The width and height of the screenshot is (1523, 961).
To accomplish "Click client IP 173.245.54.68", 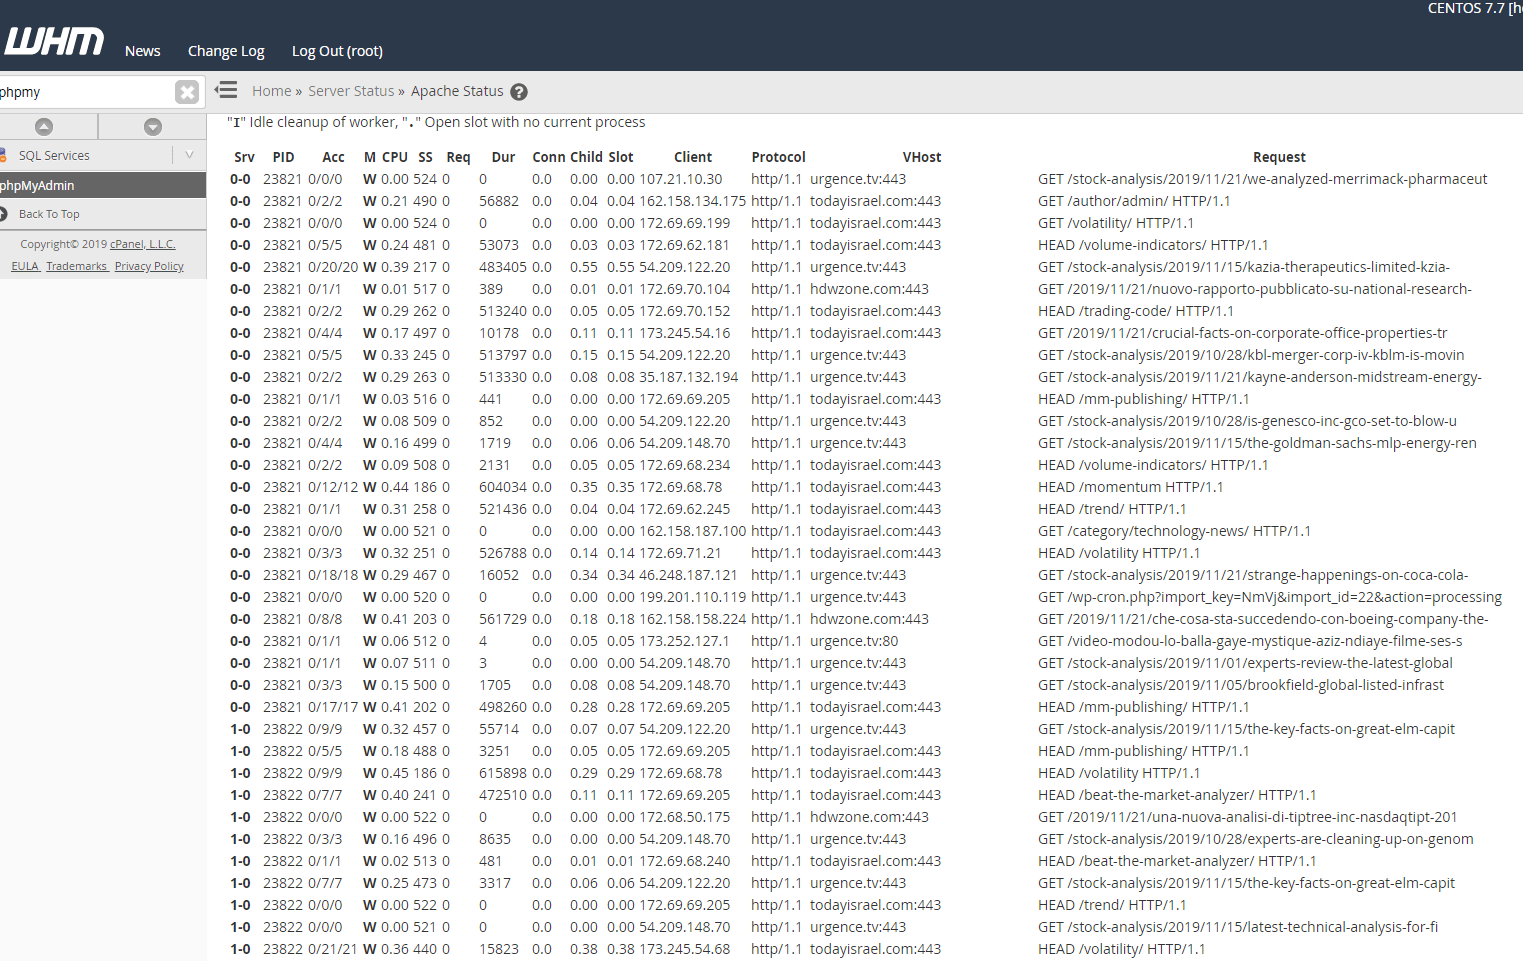I will click(684, 949).
